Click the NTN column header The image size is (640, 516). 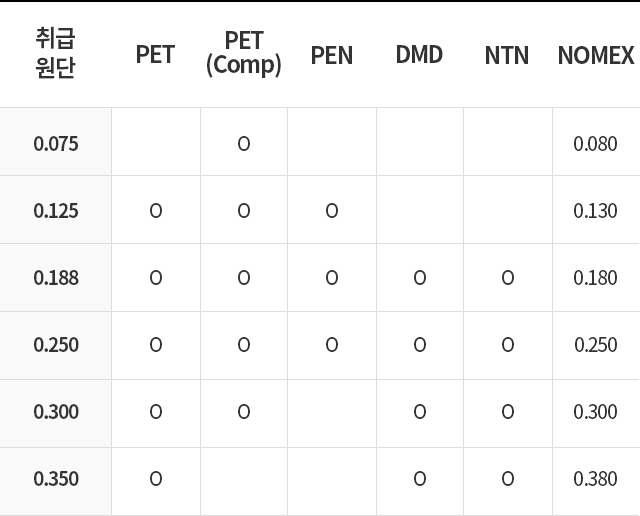(507, 55)
